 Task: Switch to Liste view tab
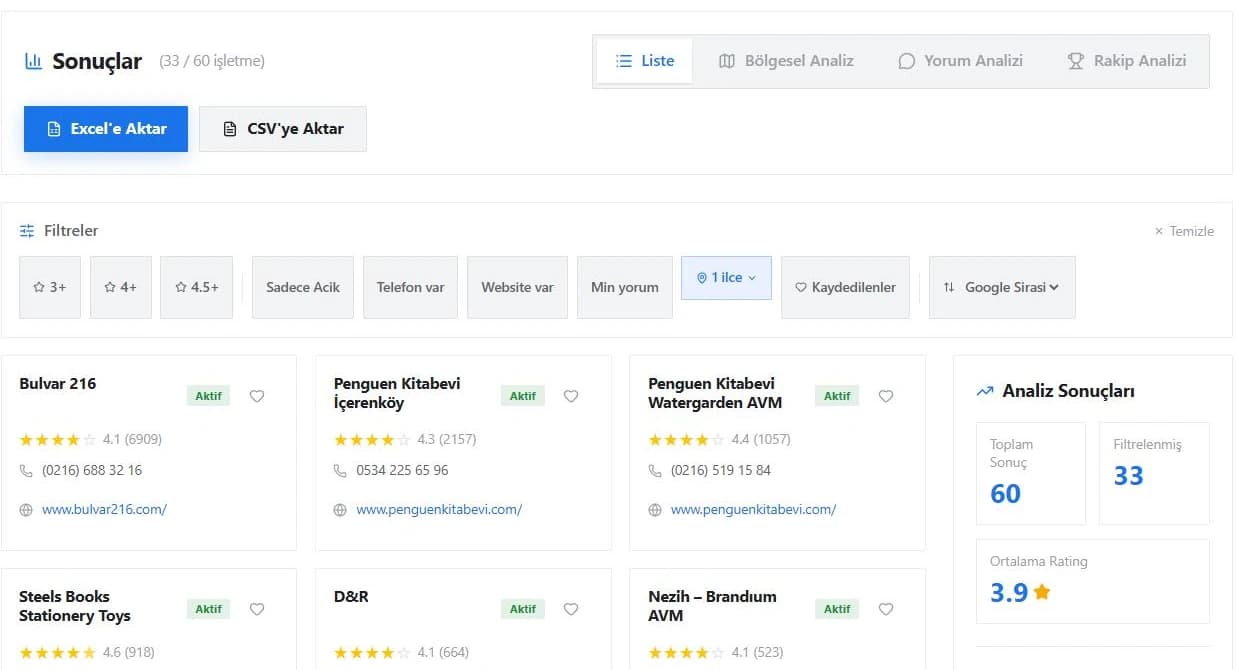click(x=645, y=61)
